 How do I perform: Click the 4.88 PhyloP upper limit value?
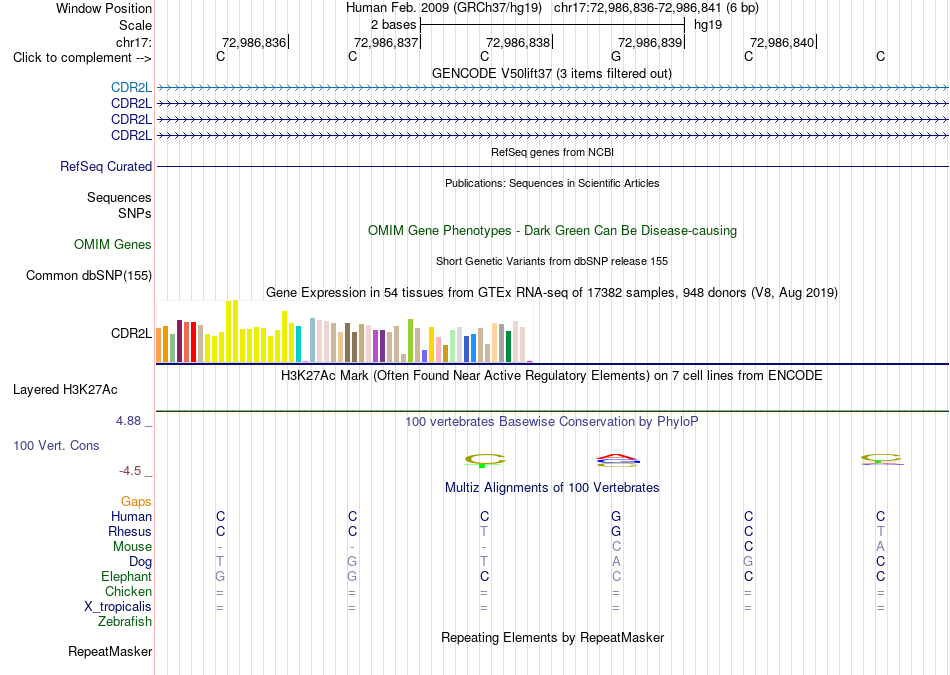click(128, 421)
